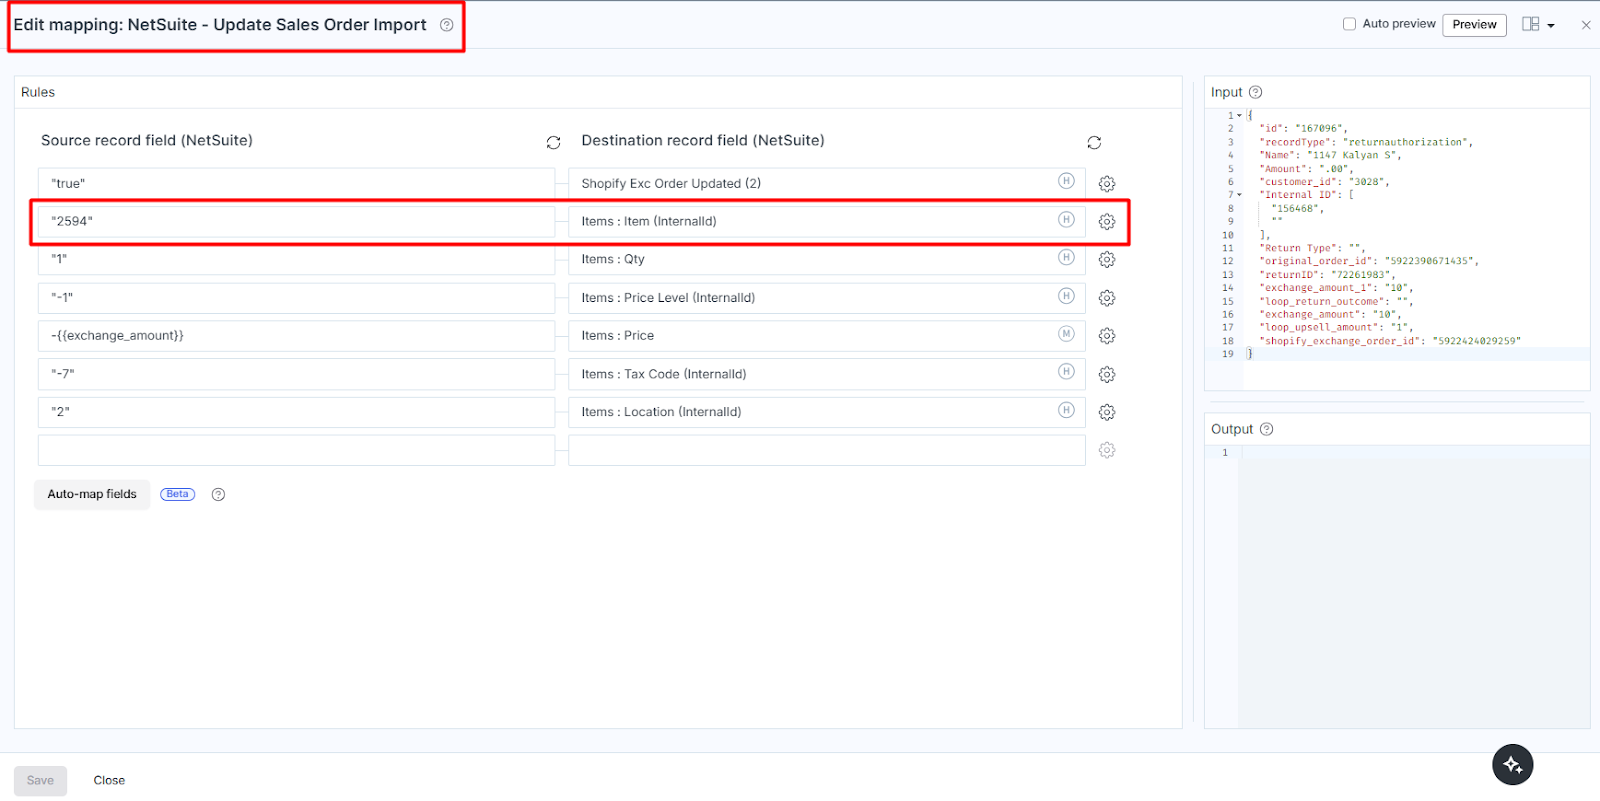Image resolution: width=1600 pixels, height=801 pixels.
Task: Click the Preview button
Action: click(1474, 25)
